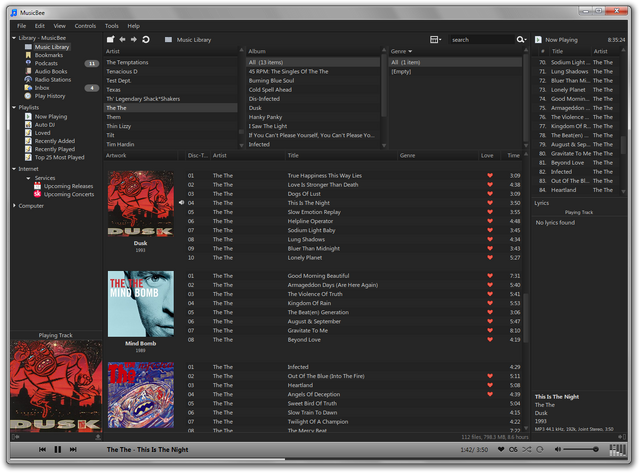This screenshot has width=640, height=473.
Task: Open the View menu
Action: coord(60,26)
